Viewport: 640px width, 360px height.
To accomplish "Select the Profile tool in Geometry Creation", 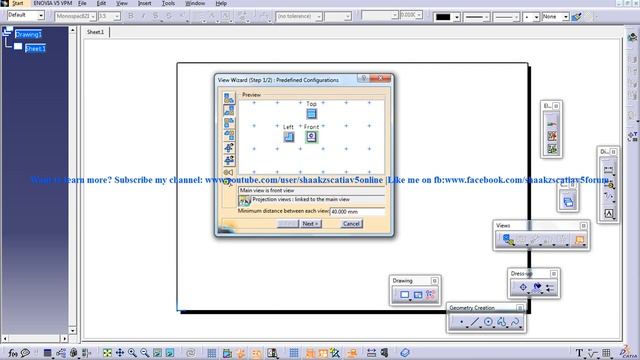I will point(502,322).
